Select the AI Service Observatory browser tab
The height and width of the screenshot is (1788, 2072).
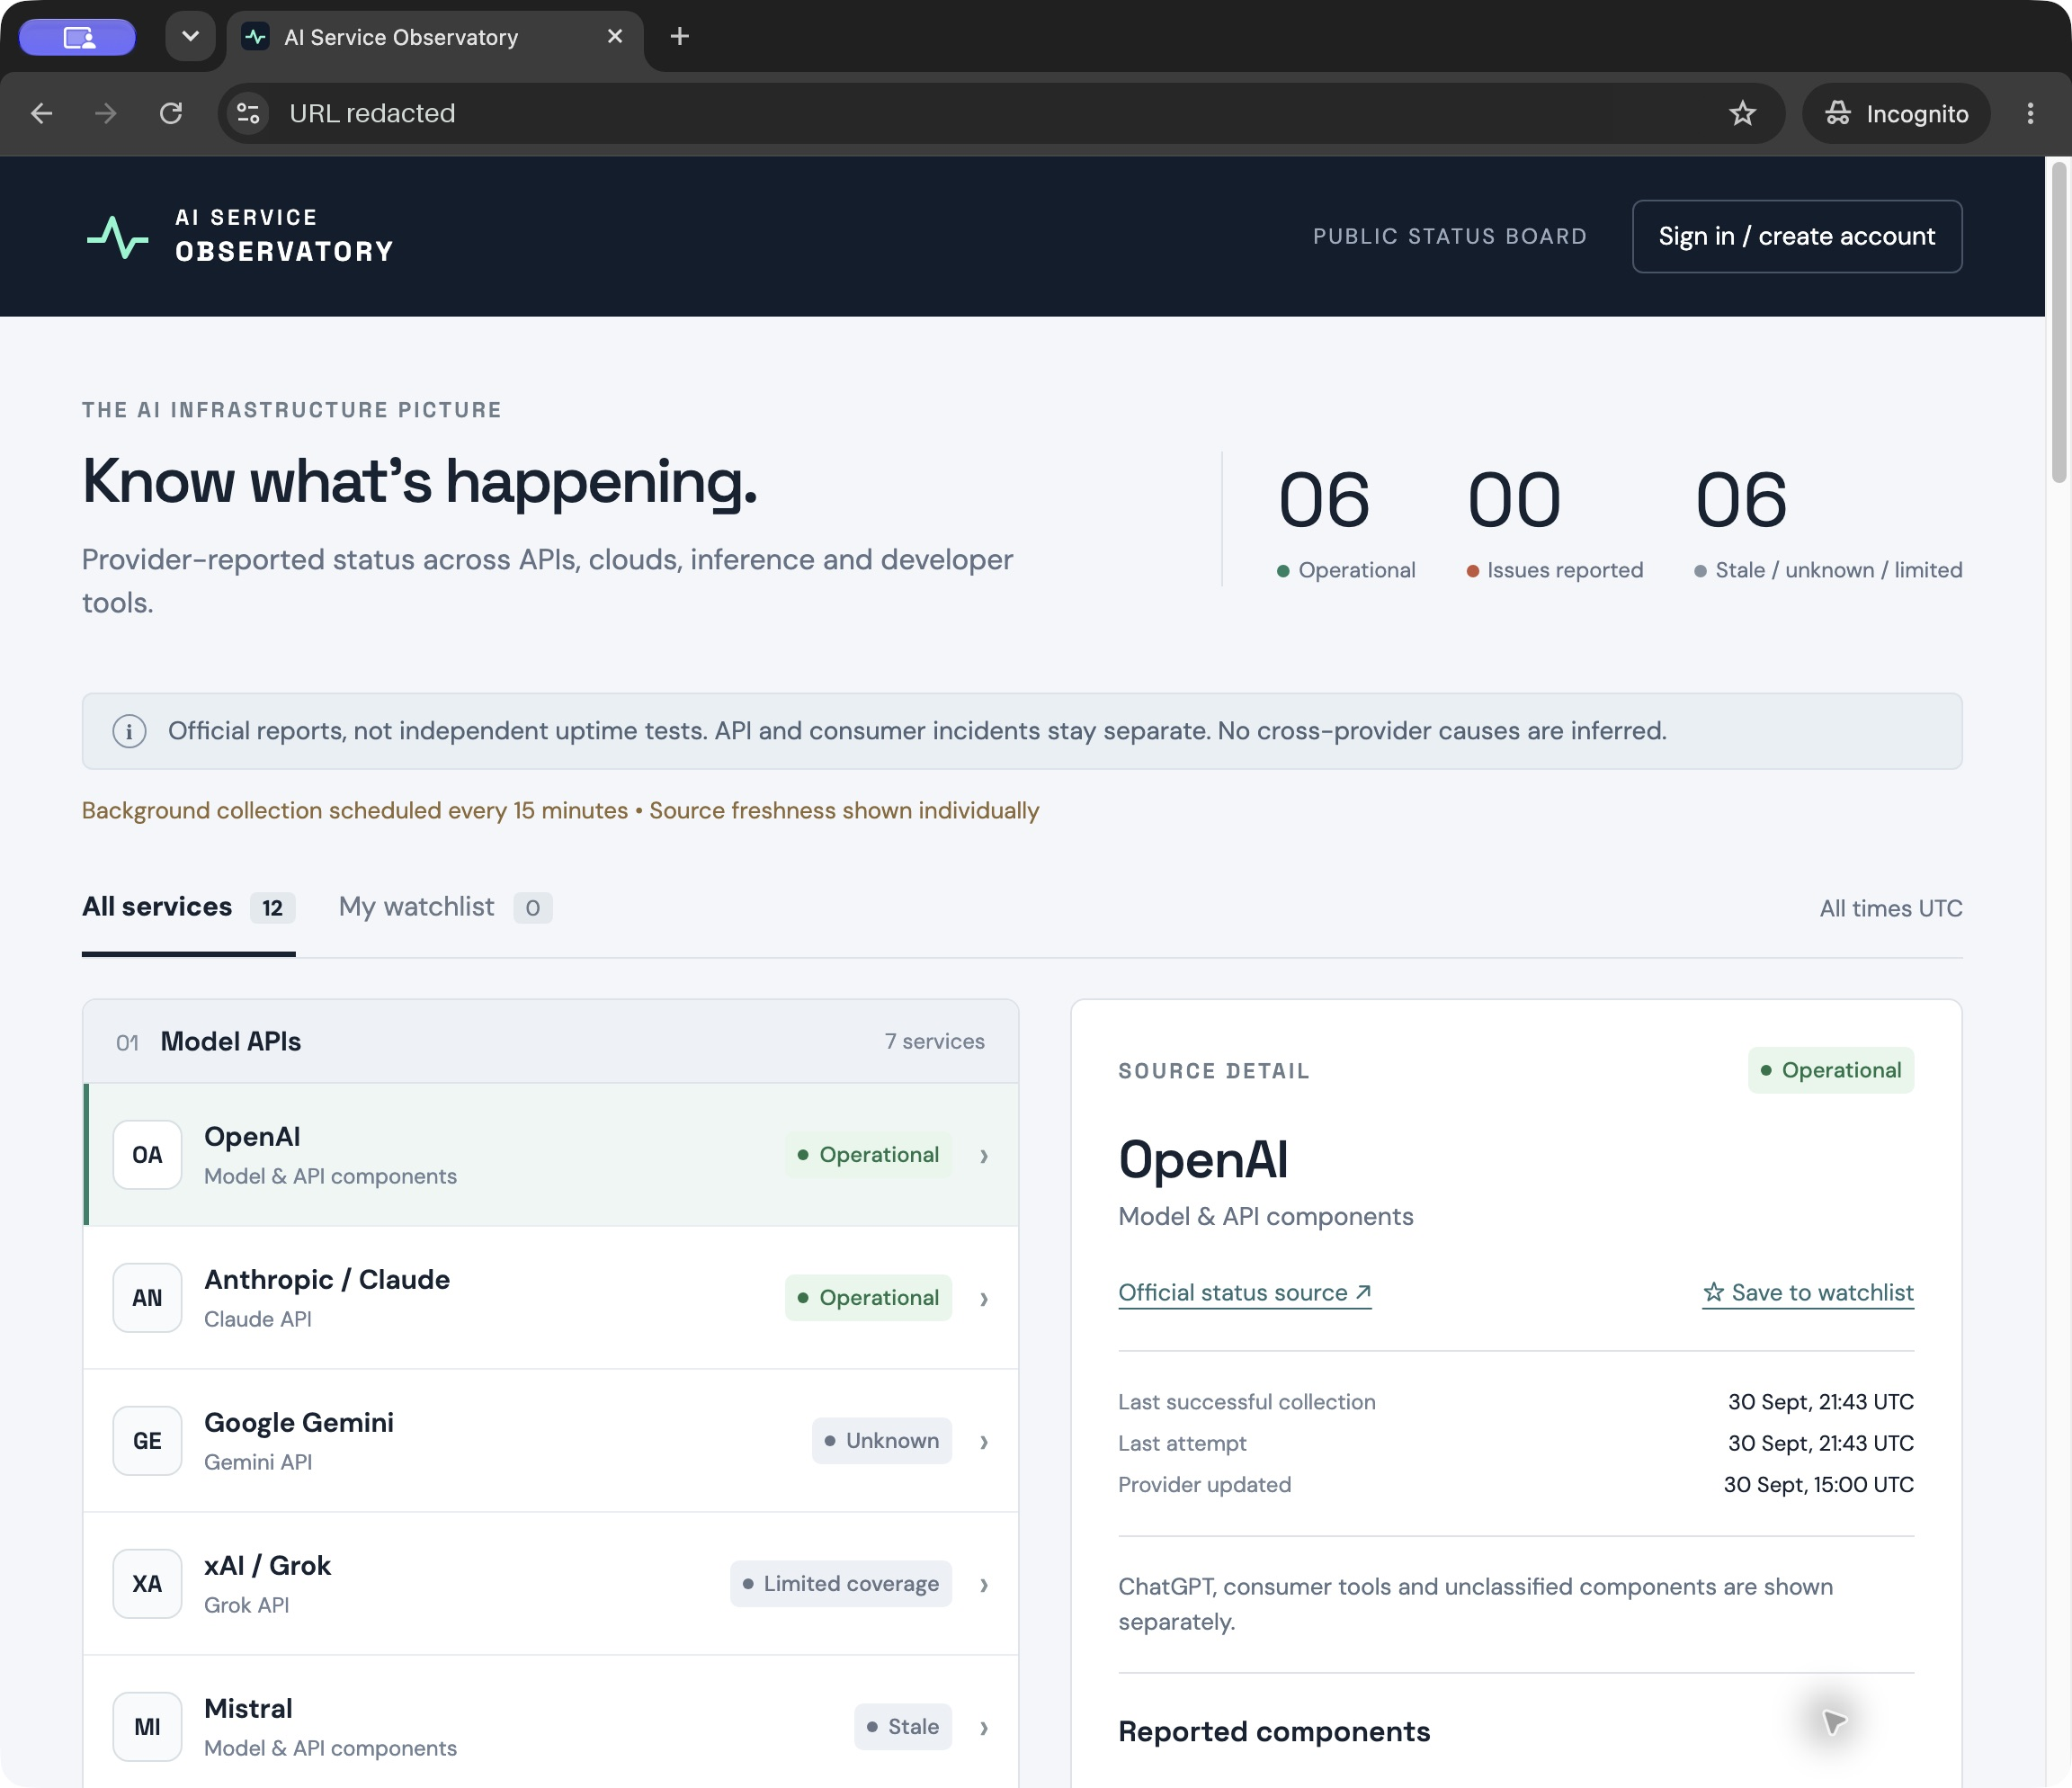tap(435, 37)
